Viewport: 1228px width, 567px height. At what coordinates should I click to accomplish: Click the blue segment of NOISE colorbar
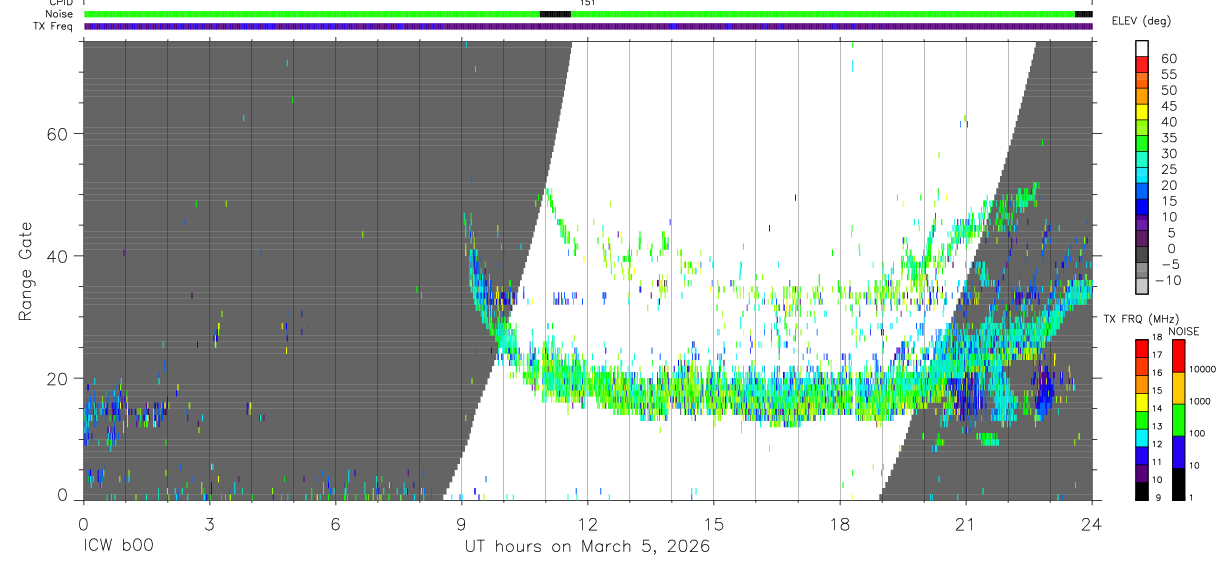pyautogui.click(x=1177, y=451)
